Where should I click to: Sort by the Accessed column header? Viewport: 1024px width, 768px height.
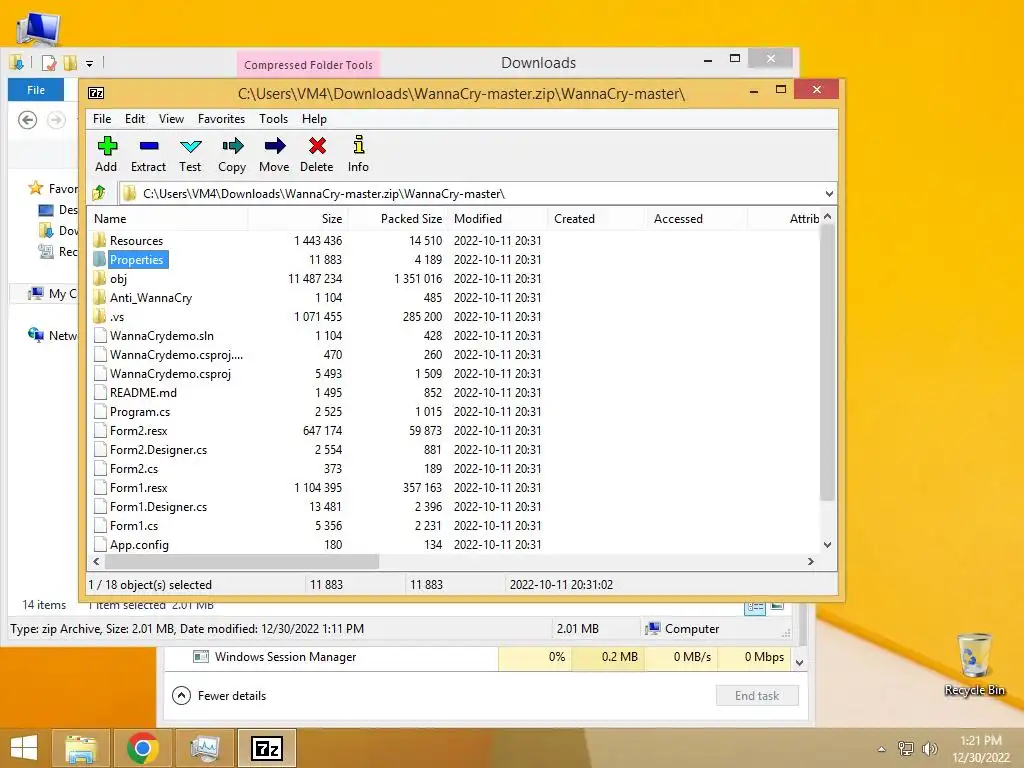click(x=697, y=219)
